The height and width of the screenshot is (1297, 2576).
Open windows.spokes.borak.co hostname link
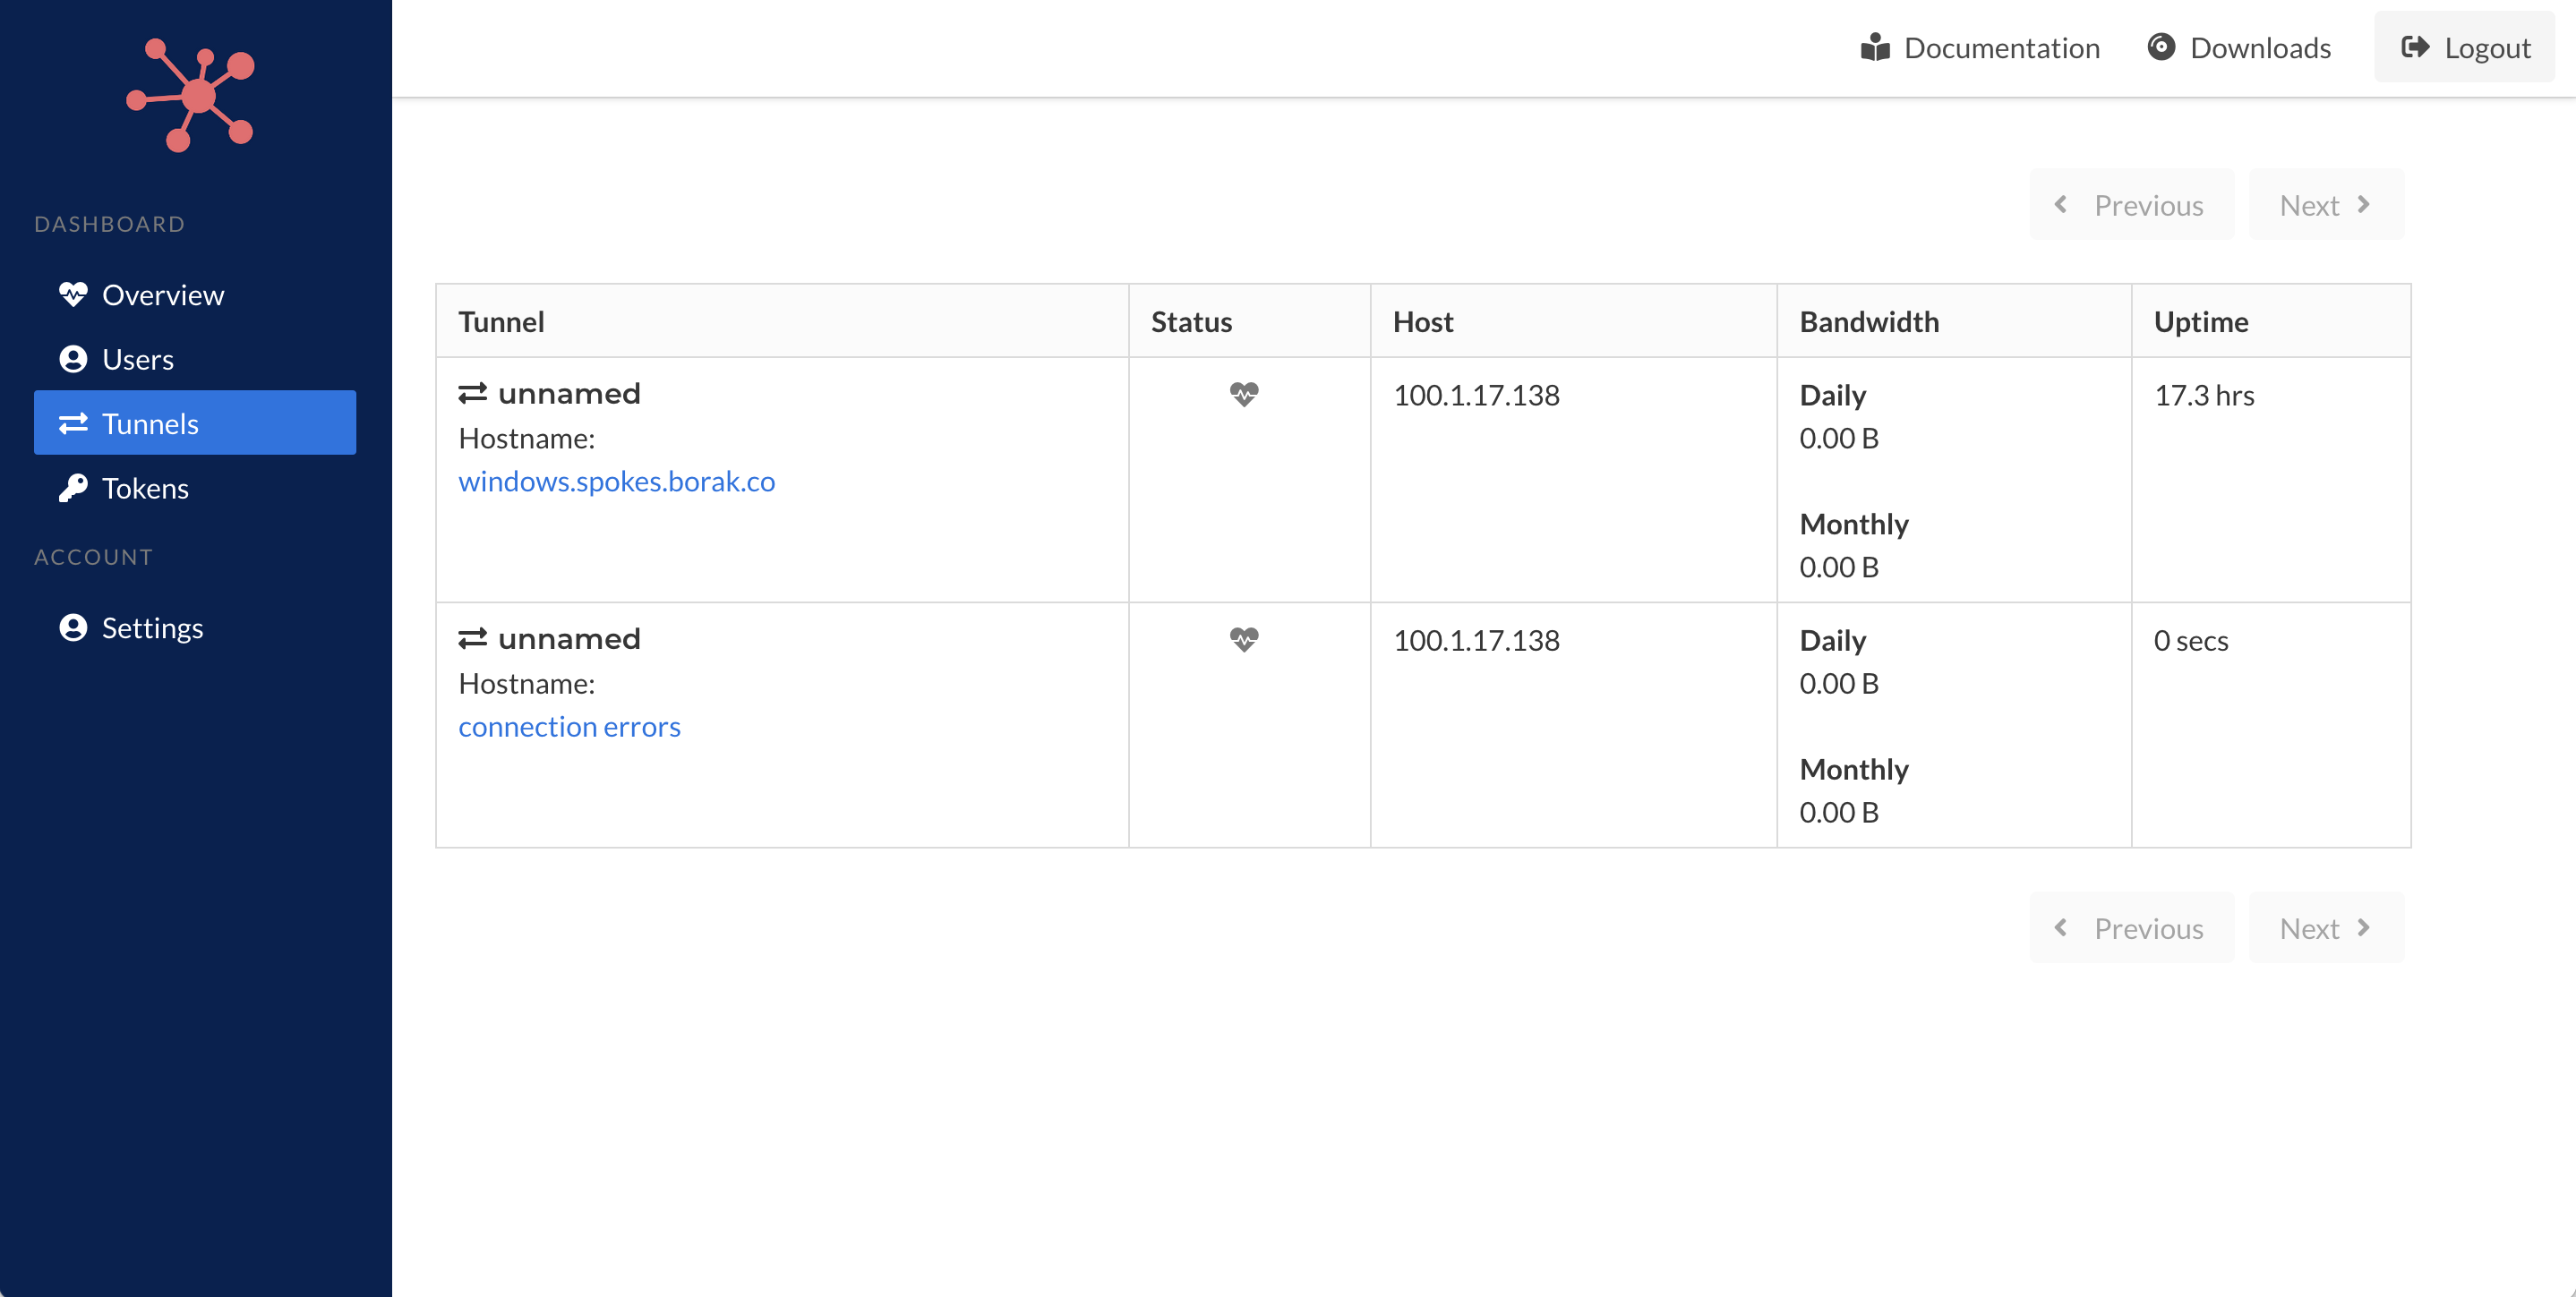tap(617, 481)
